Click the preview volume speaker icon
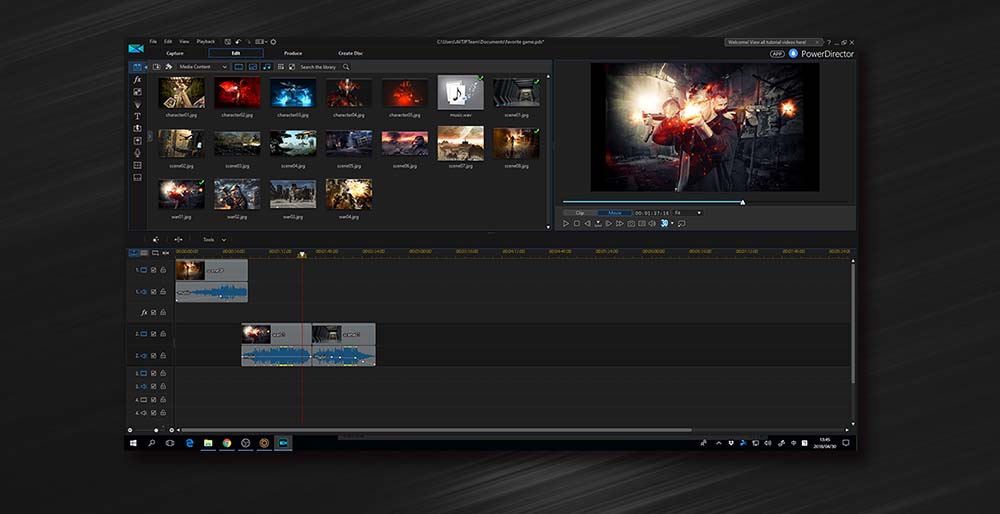The height and width of the screenshot is (514, 1000). click(x=652, y=224)
